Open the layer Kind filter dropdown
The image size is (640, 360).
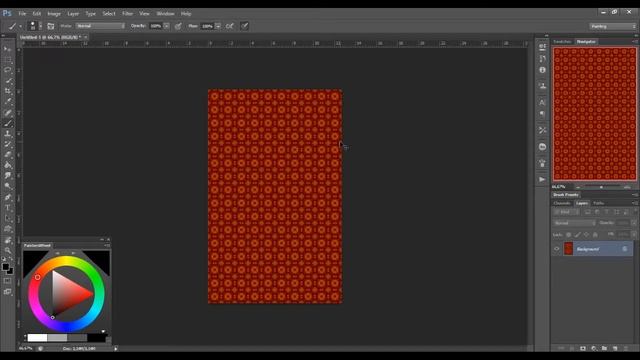point(566,212)
